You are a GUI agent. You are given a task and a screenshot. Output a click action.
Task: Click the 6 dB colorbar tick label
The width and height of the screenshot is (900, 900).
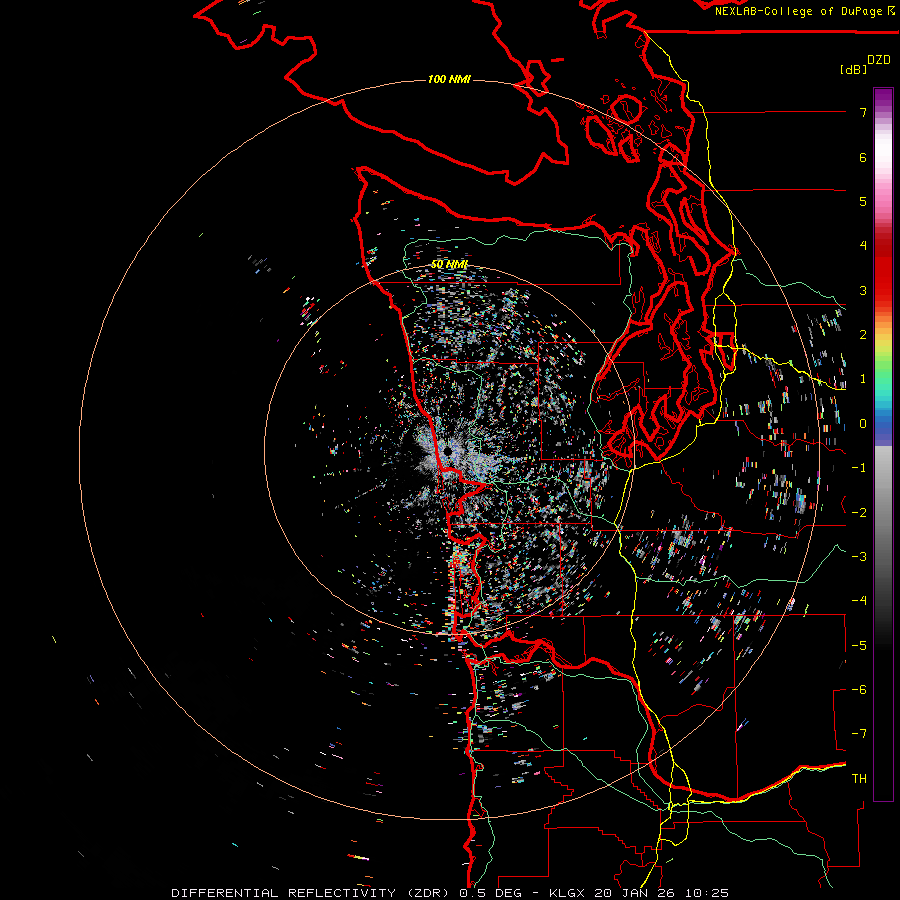pyautogui.click(x=863, y=157)
